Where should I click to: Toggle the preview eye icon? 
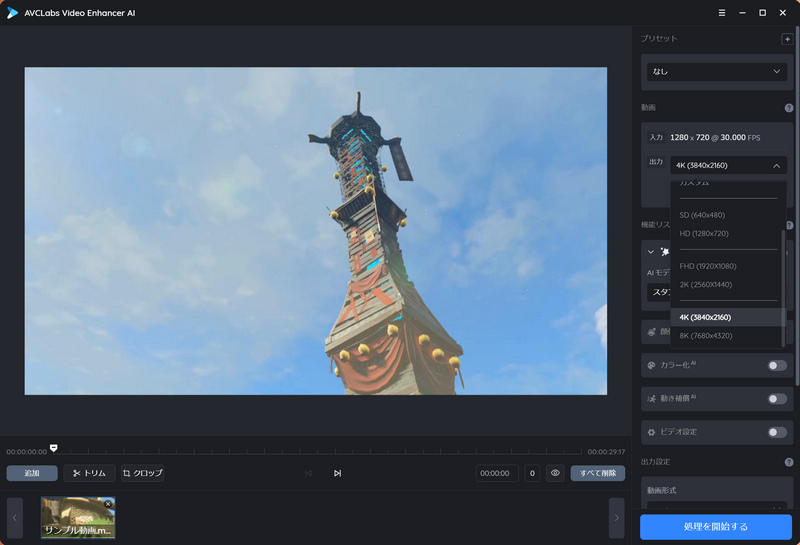[555, 473]
